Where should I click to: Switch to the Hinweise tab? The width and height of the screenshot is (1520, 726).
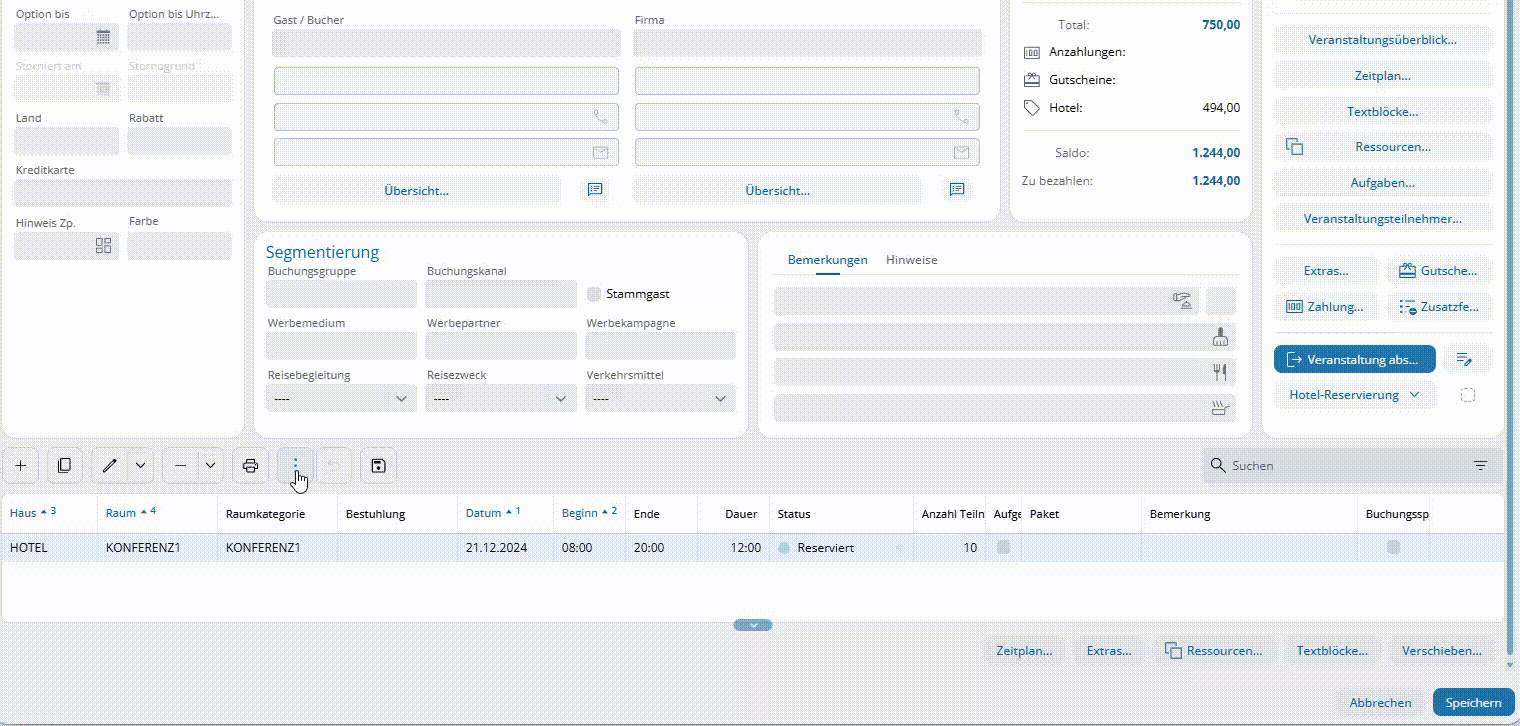tap(911, 260)
